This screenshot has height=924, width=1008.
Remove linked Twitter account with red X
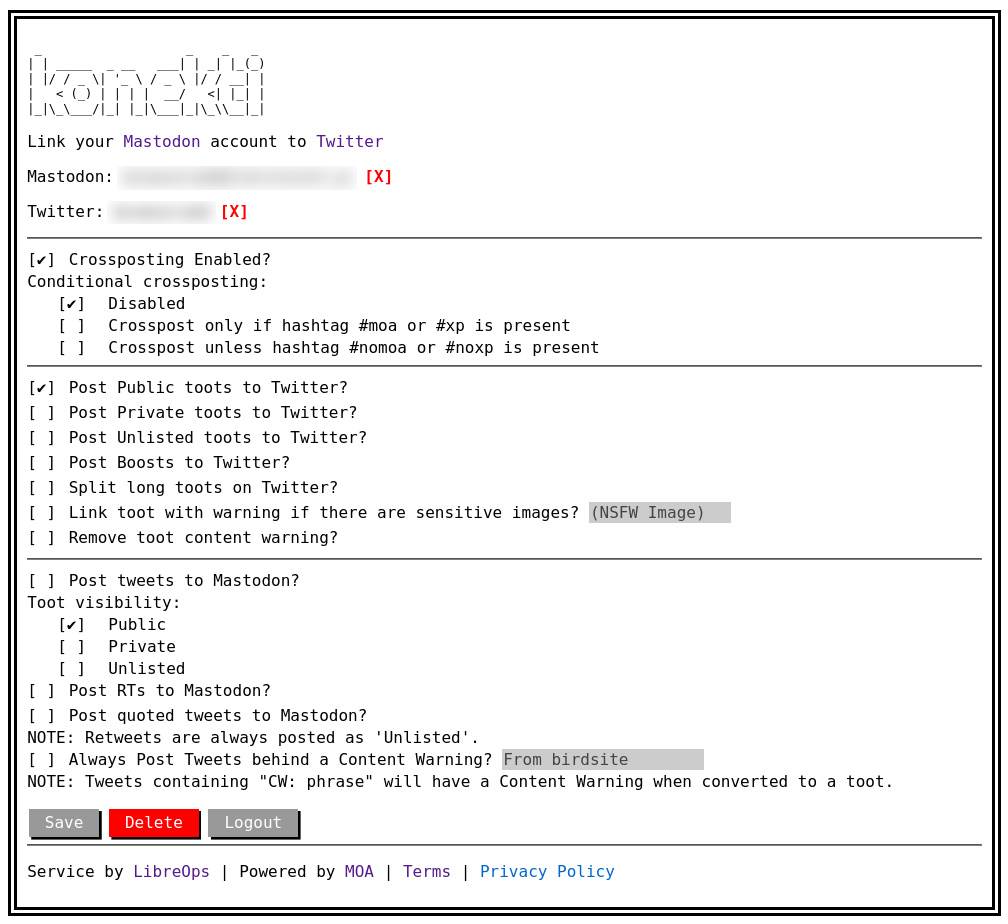pyautogui.click(x=234, y=212)
